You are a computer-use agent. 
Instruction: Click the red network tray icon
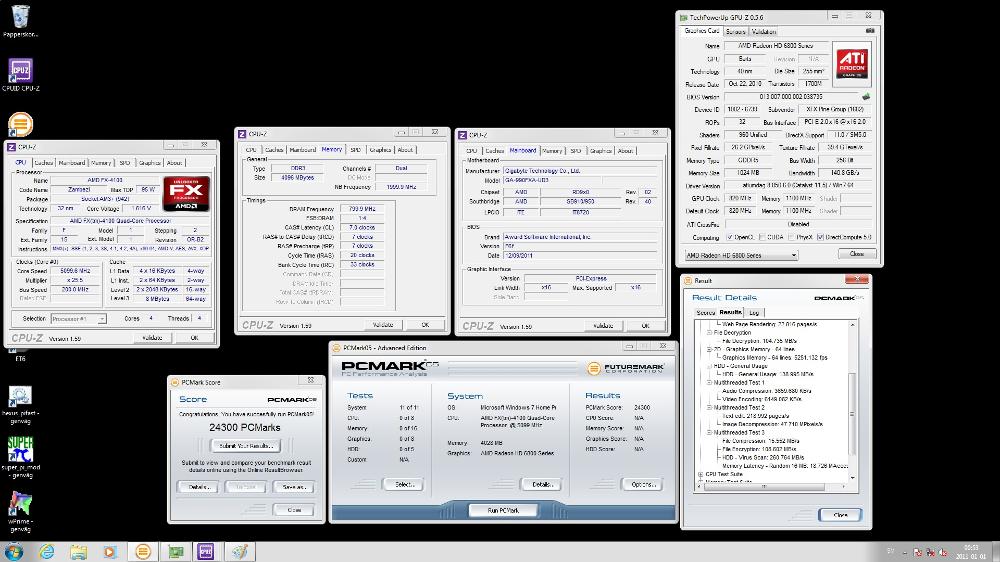(x=930, y=552)
